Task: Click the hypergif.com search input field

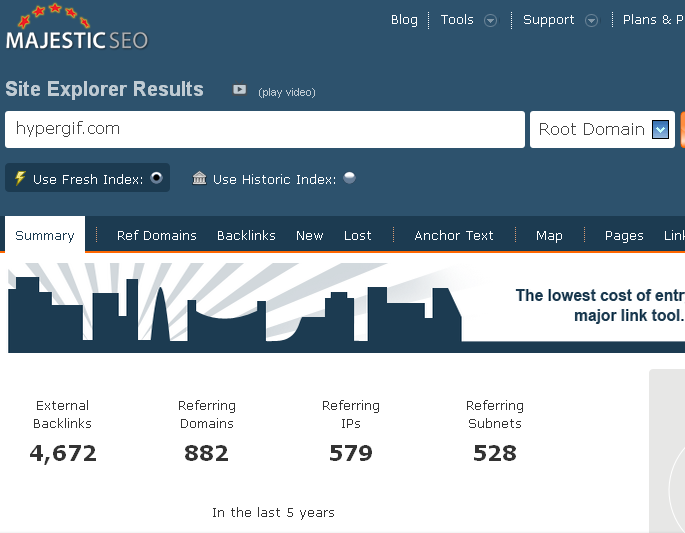Action: click(x=265, y=129)
